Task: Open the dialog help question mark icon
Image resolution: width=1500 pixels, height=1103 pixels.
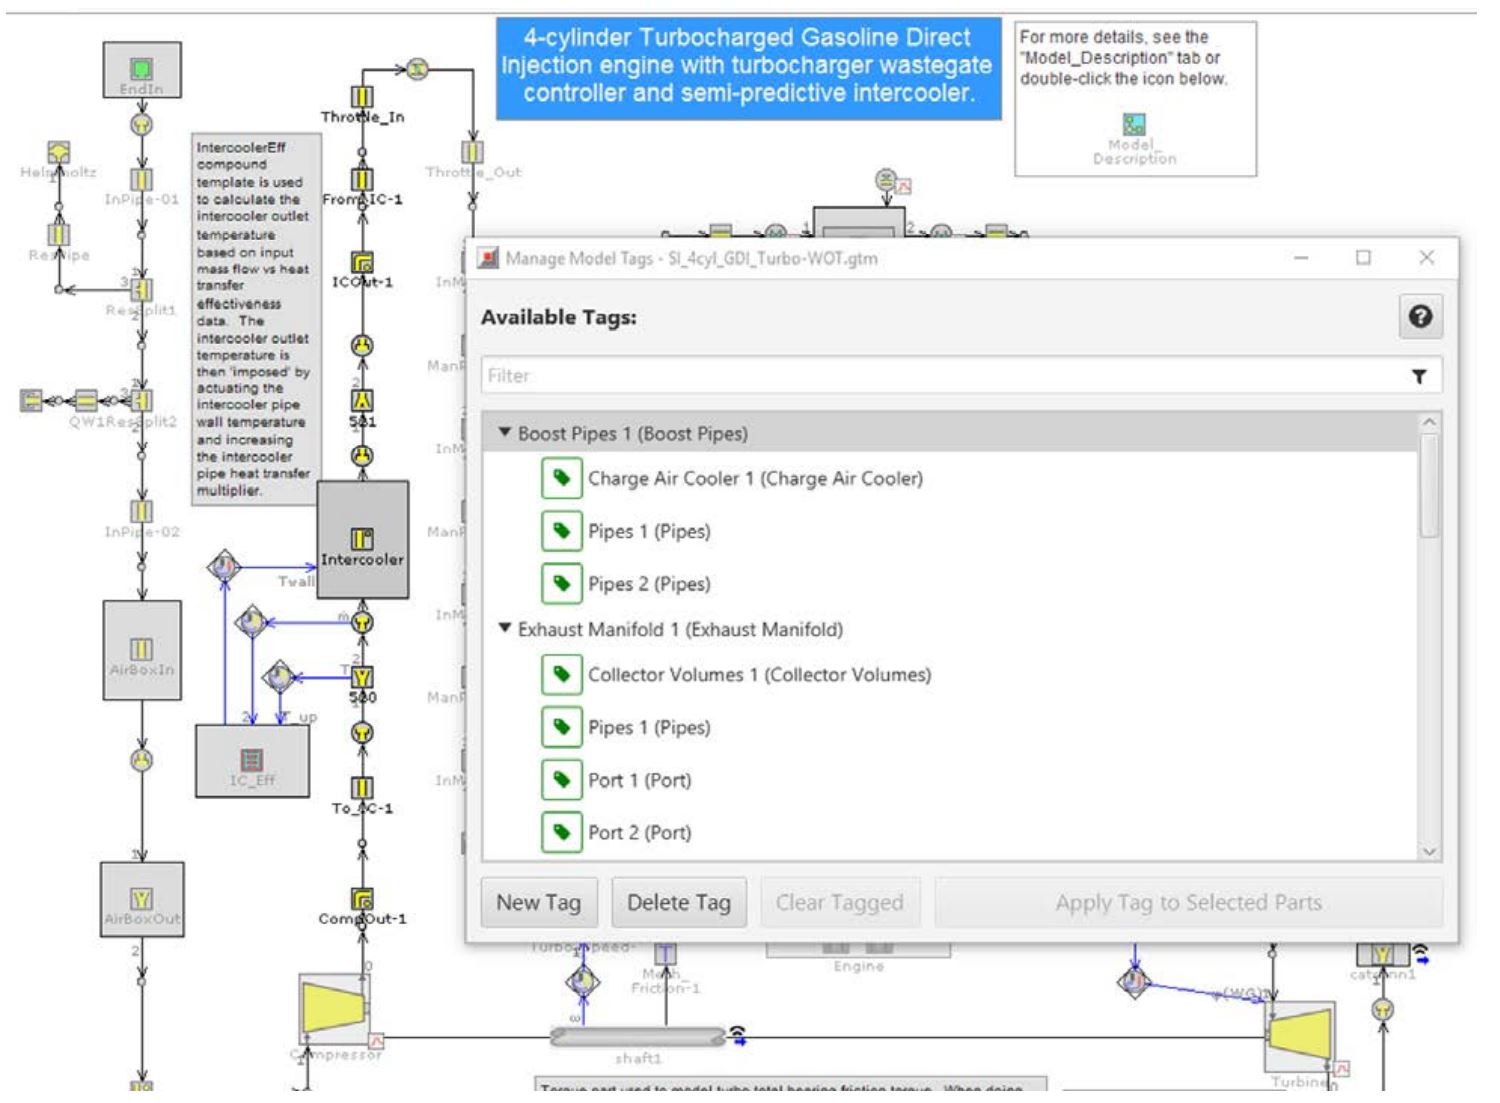Action: [x=1421, y=316]
